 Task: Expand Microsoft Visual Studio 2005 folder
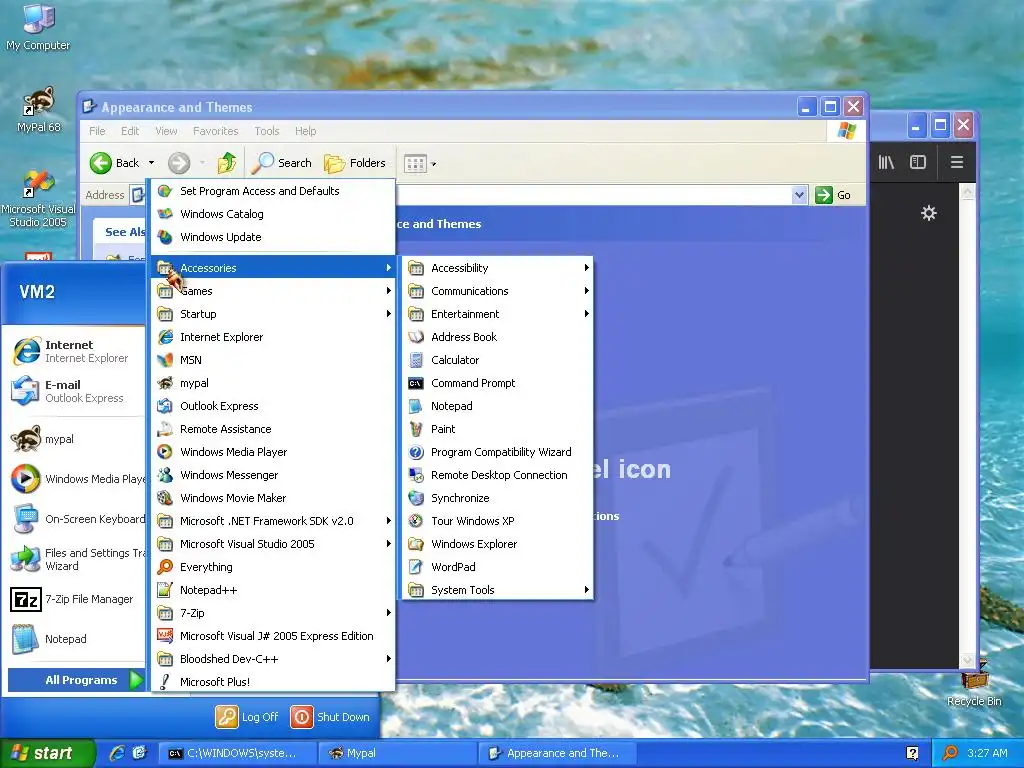273,543
